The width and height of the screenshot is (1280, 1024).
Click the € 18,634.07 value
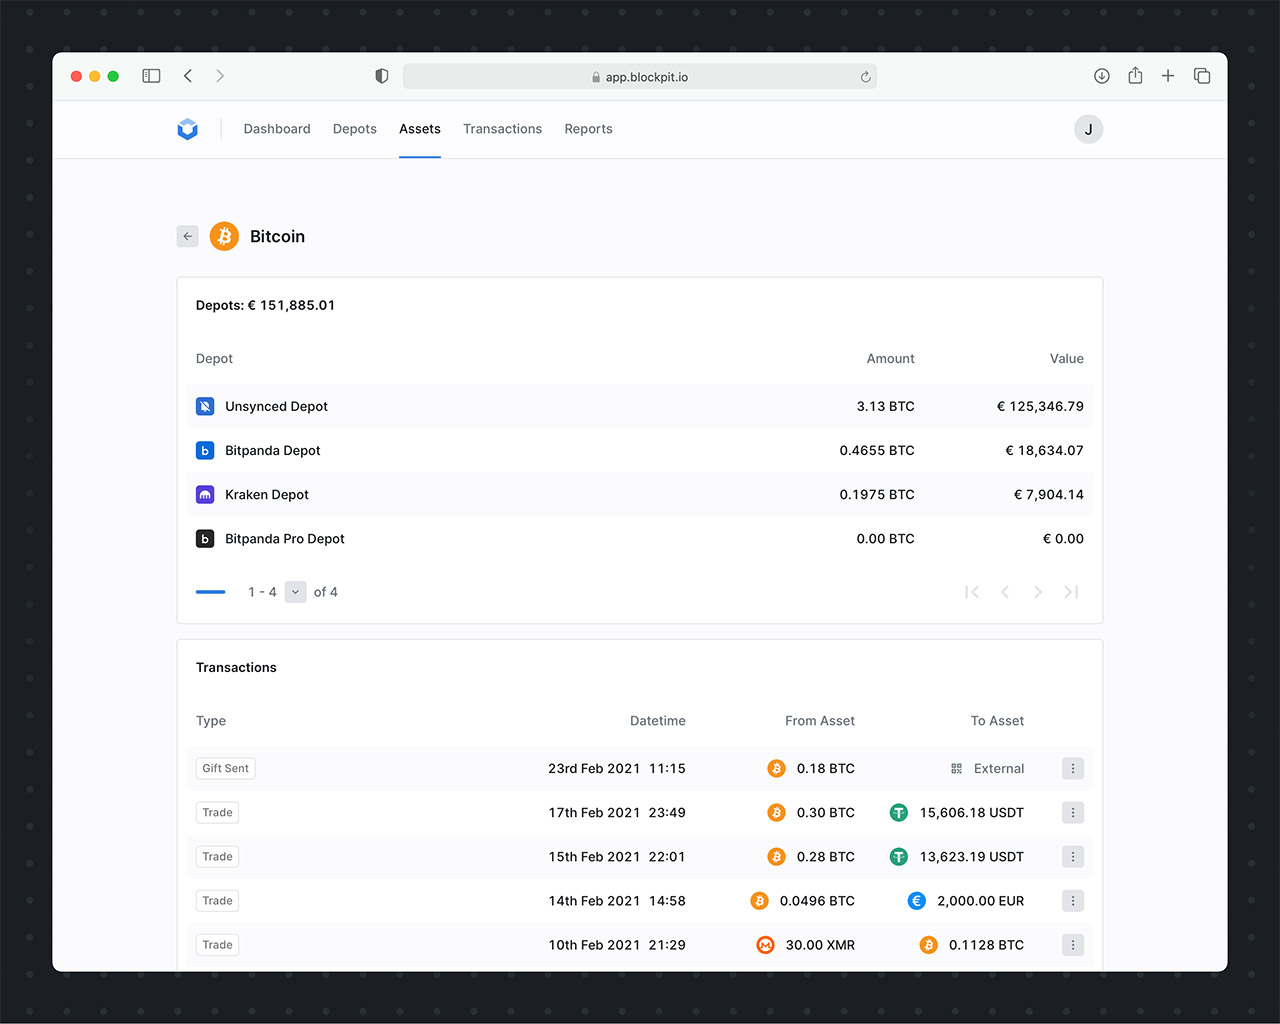pyautogui.click(x=1044, y=450)
